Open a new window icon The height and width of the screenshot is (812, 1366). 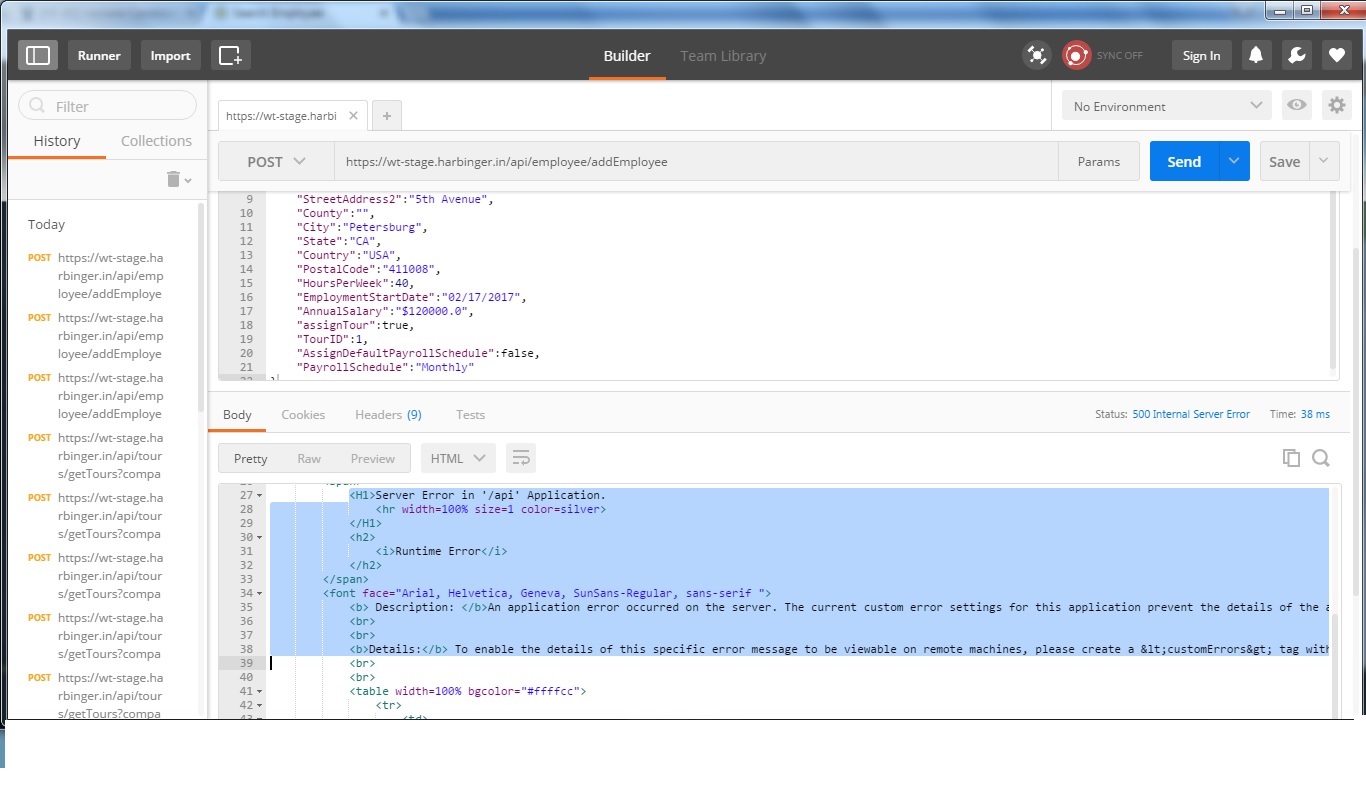(231, 55)
